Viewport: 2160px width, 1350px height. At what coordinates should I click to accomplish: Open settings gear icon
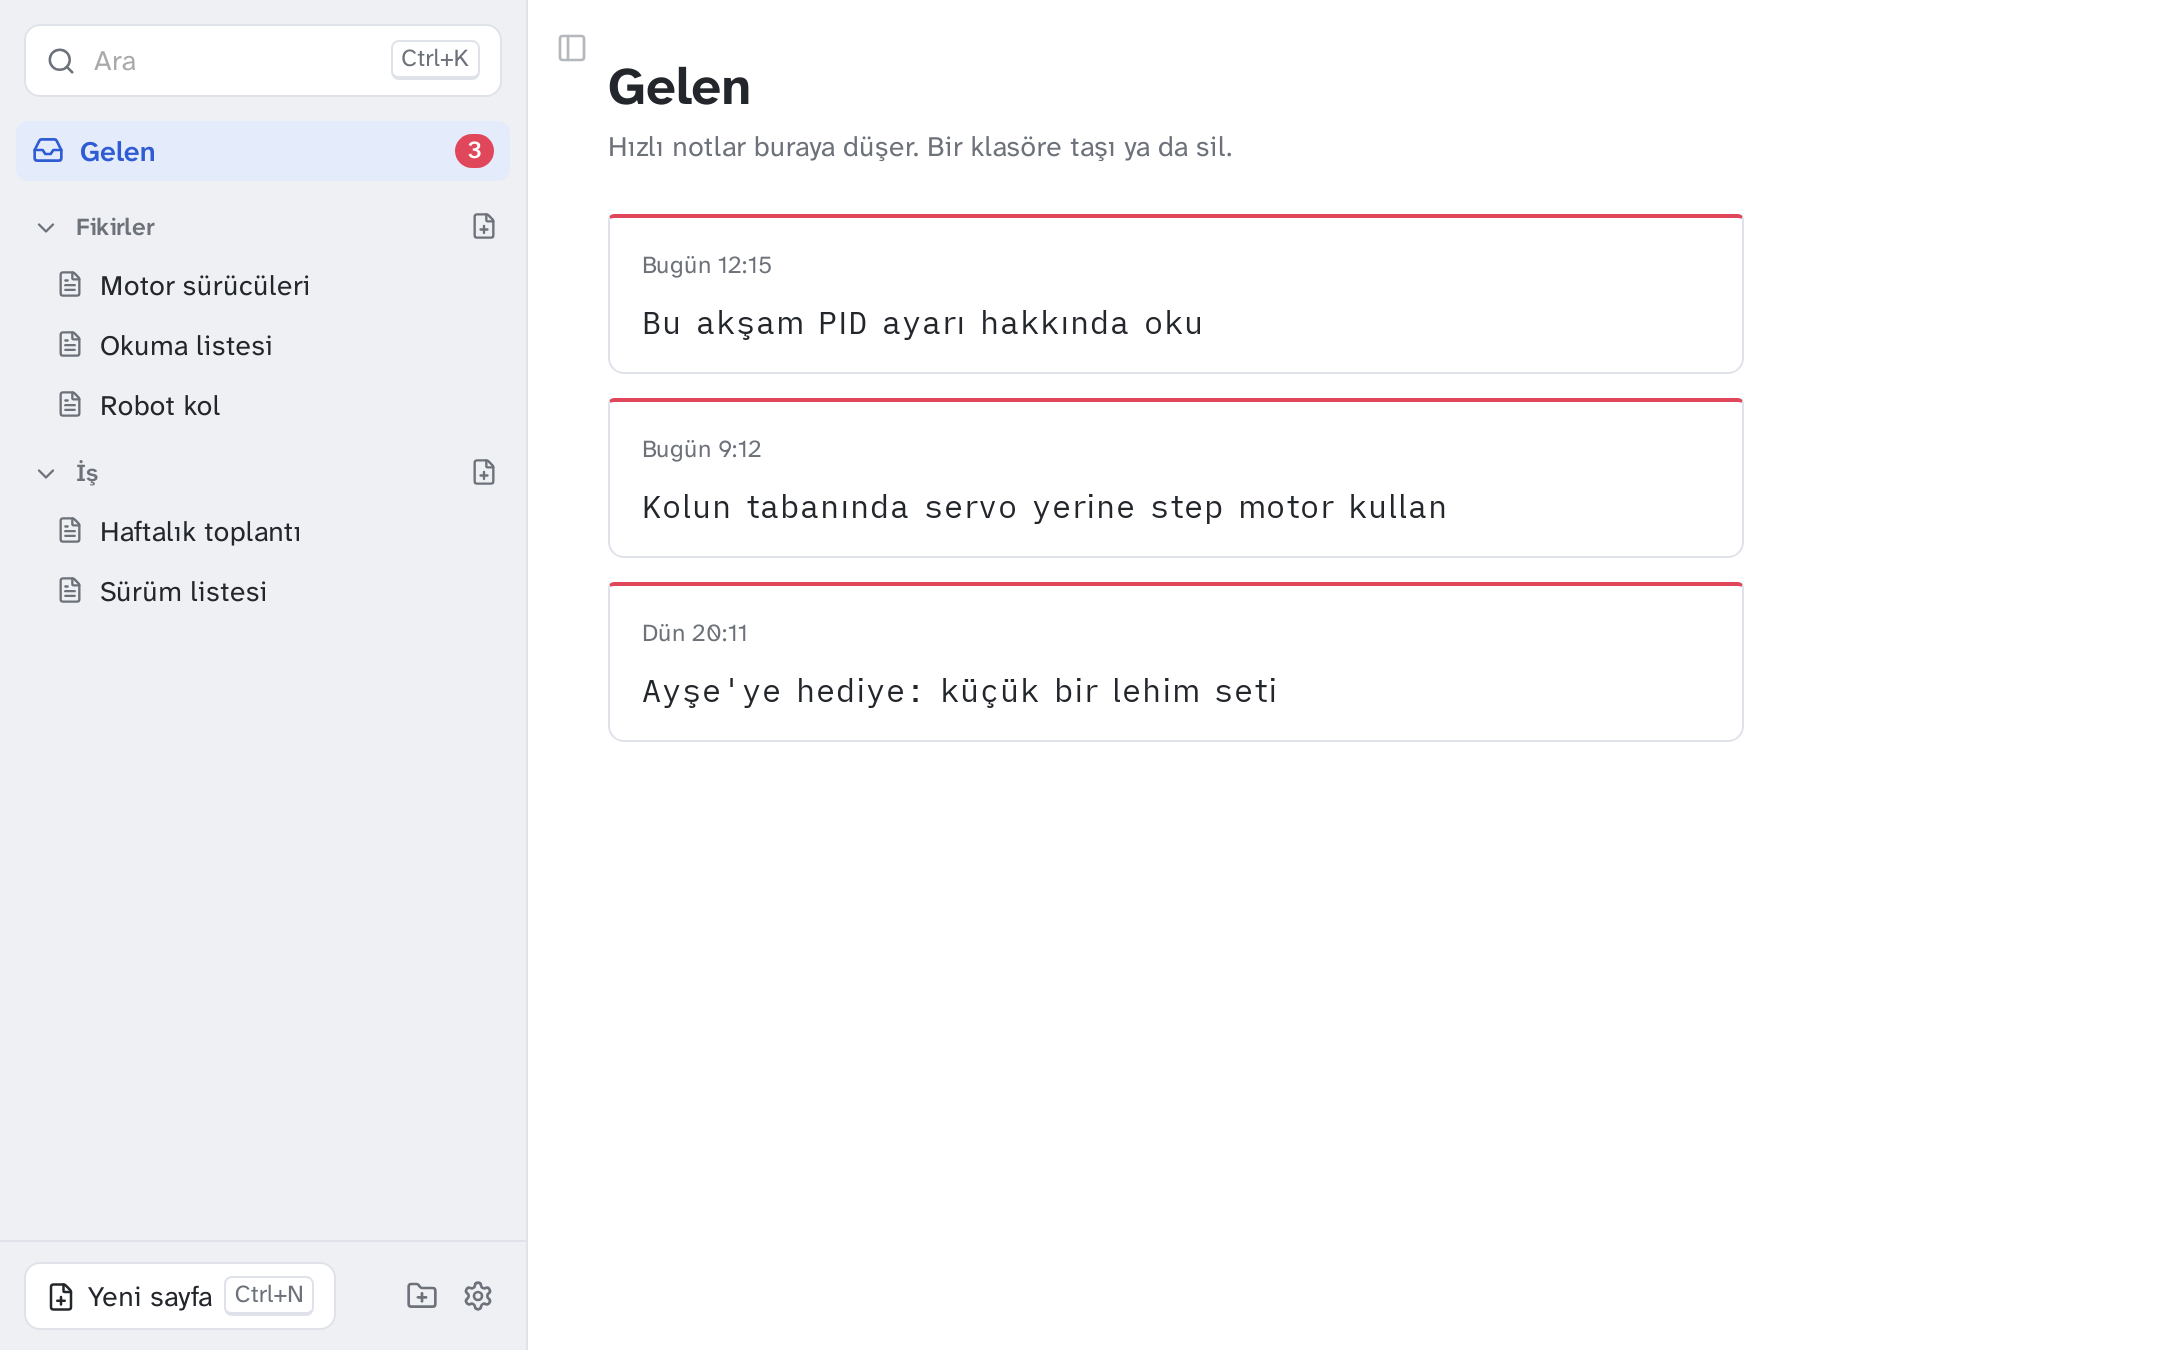point(478,1296)
